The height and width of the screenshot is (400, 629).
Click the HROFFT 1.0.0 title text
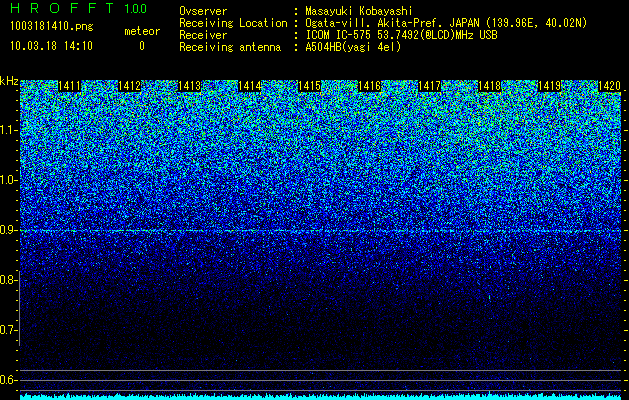pyautogui.click(x=78, y=8)
